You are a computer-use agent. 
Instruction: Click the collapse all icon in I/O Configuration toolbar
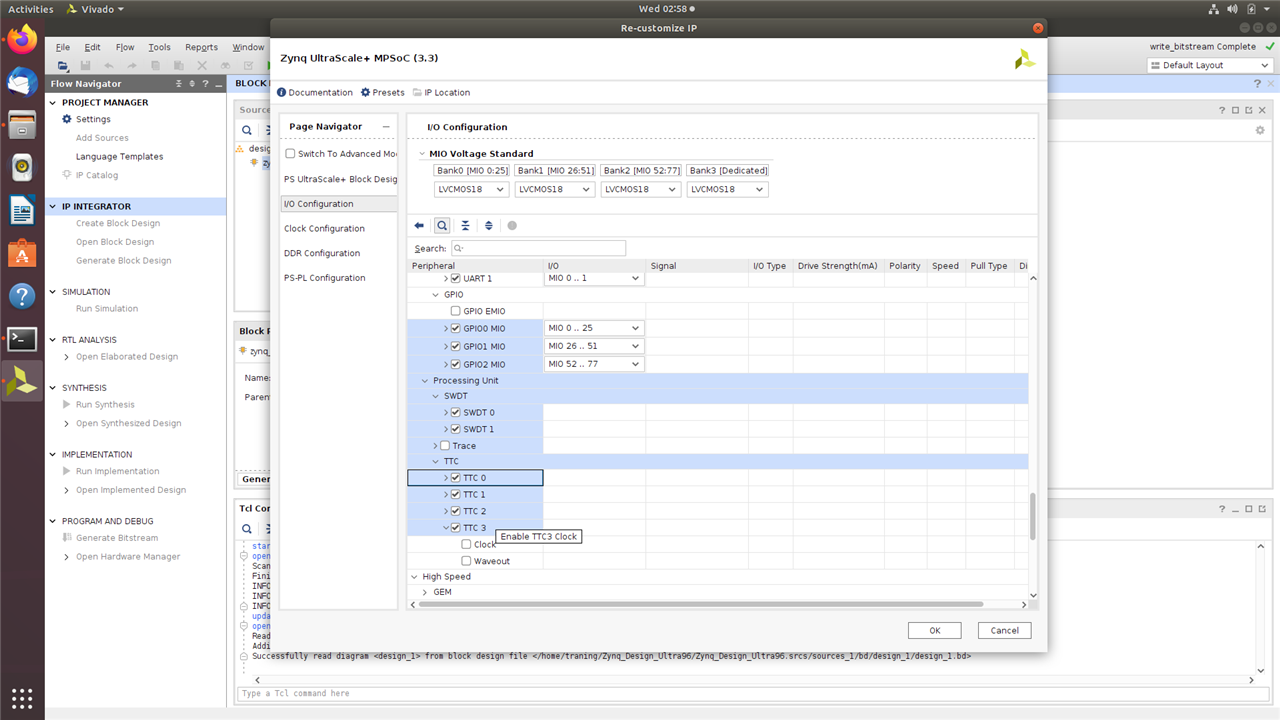pyautogui.click(x=465, y=226)
